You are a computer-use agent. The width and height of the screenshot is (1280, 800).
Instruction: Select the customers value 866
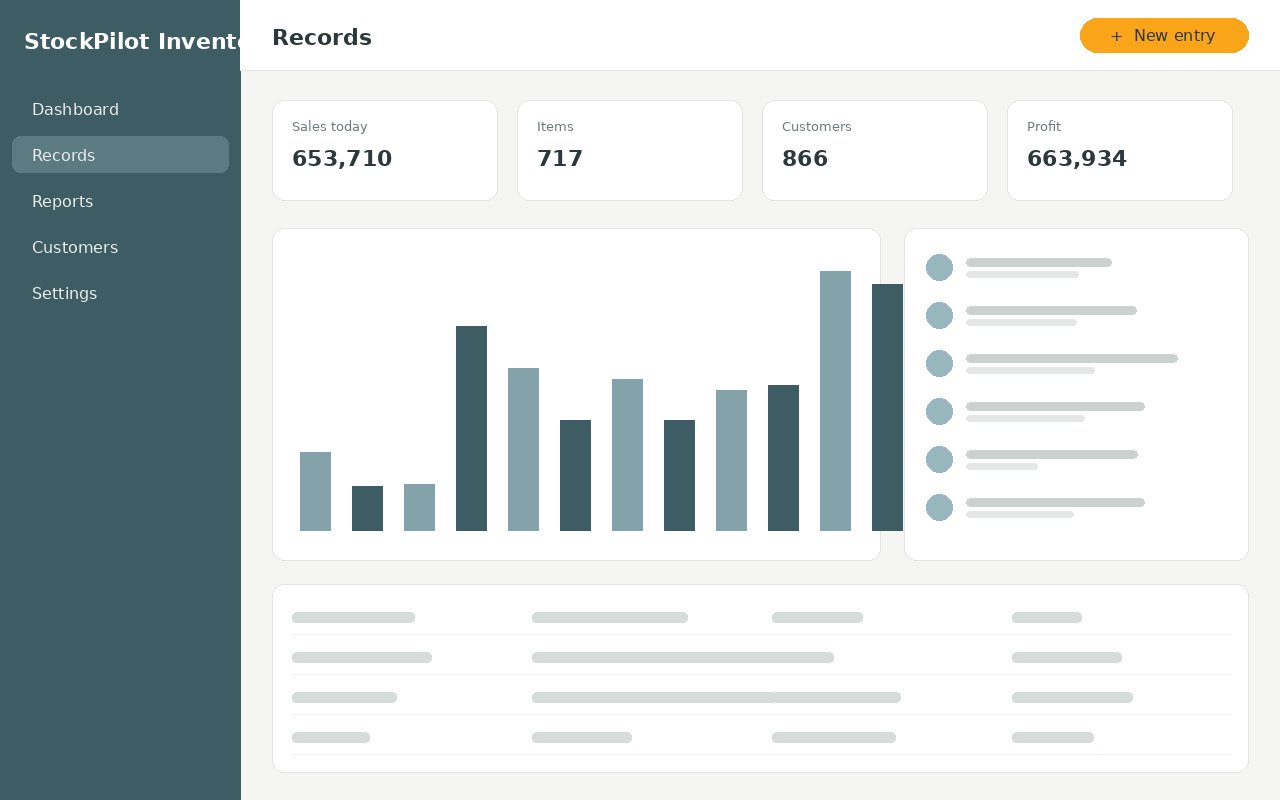(x=805, y=159)
